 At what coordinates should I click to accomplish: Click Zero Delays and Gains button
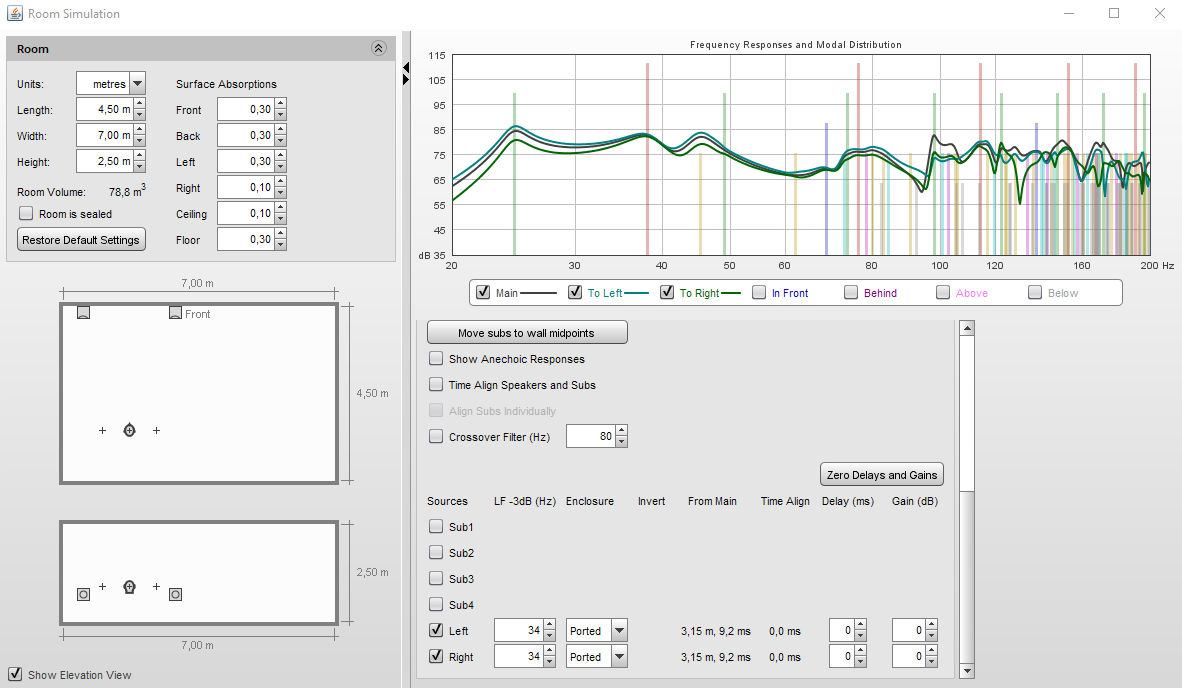click(x=882, y=475)
